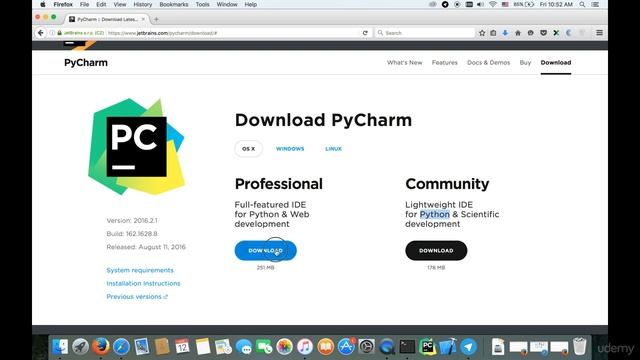640x360 pixels.
Task: Open Launchpad rocket icon in dock
Action: (x=80, y=347)
